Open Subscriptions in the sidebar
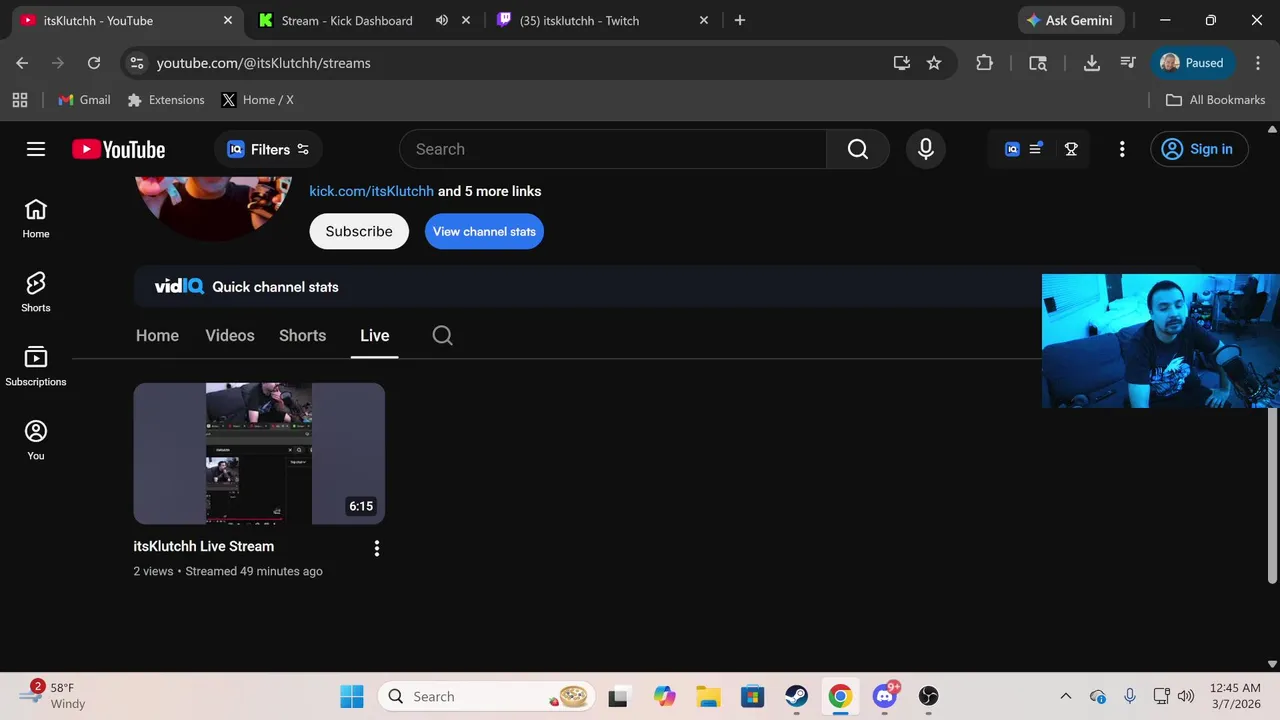The image size is (1280, 720). [x=36, y=366]
